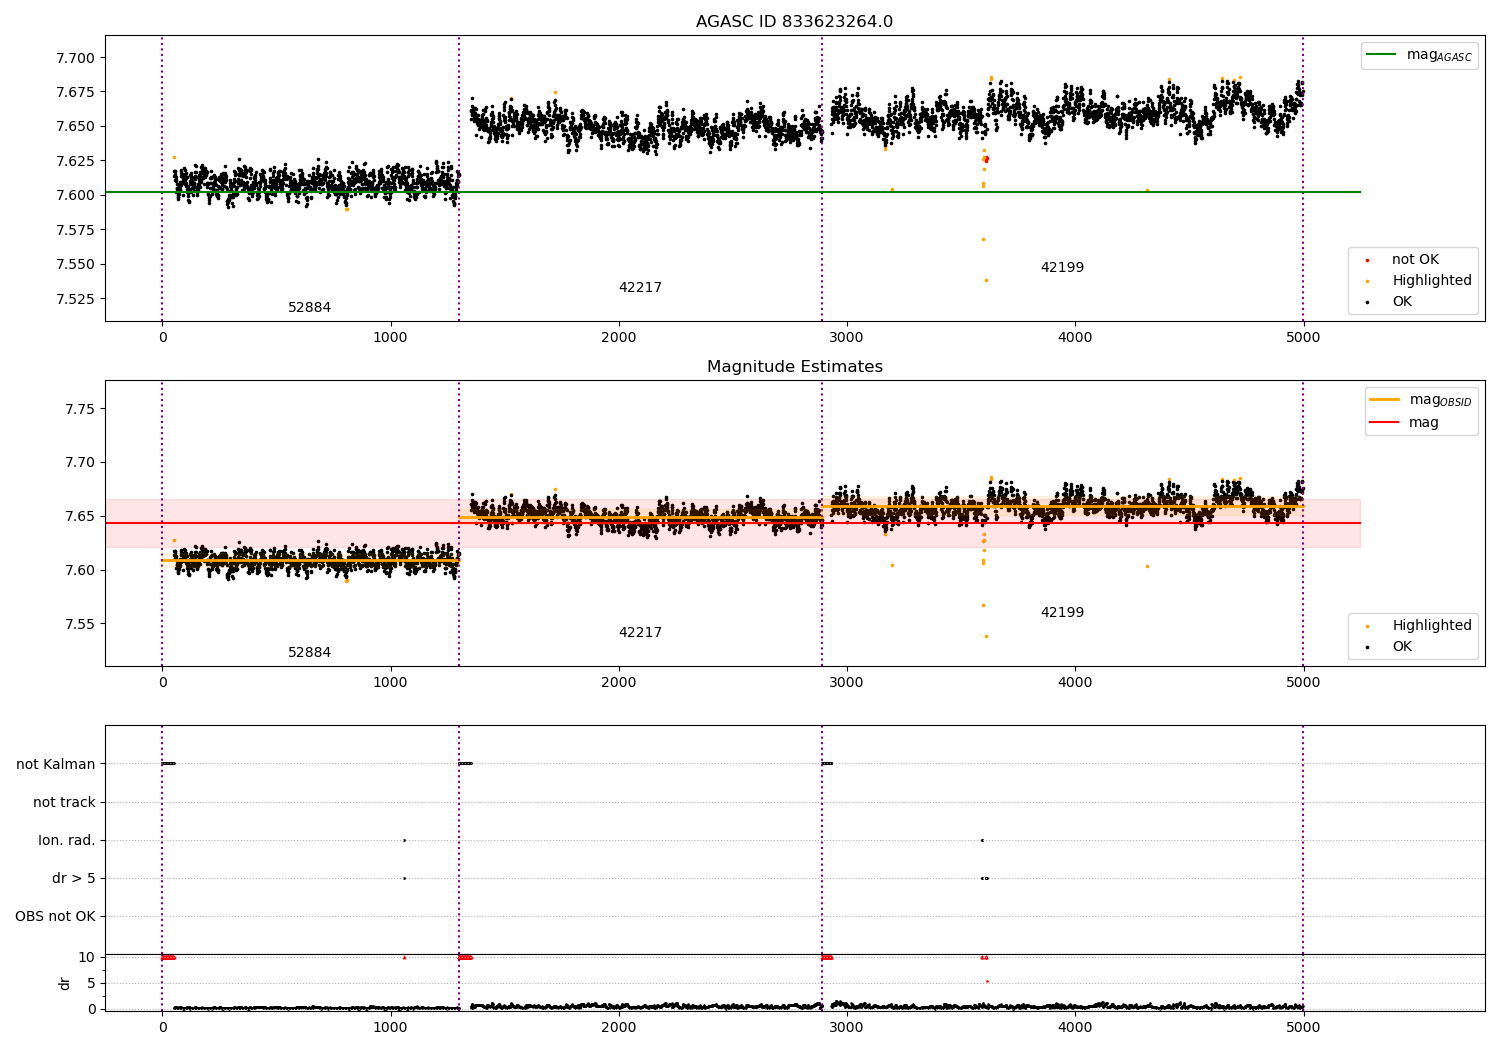The height and width of the screenshot is (1050, 1500).
Task: Click the 'AGASC ID 833623264.0' plot title
Action: pos(794,22)
